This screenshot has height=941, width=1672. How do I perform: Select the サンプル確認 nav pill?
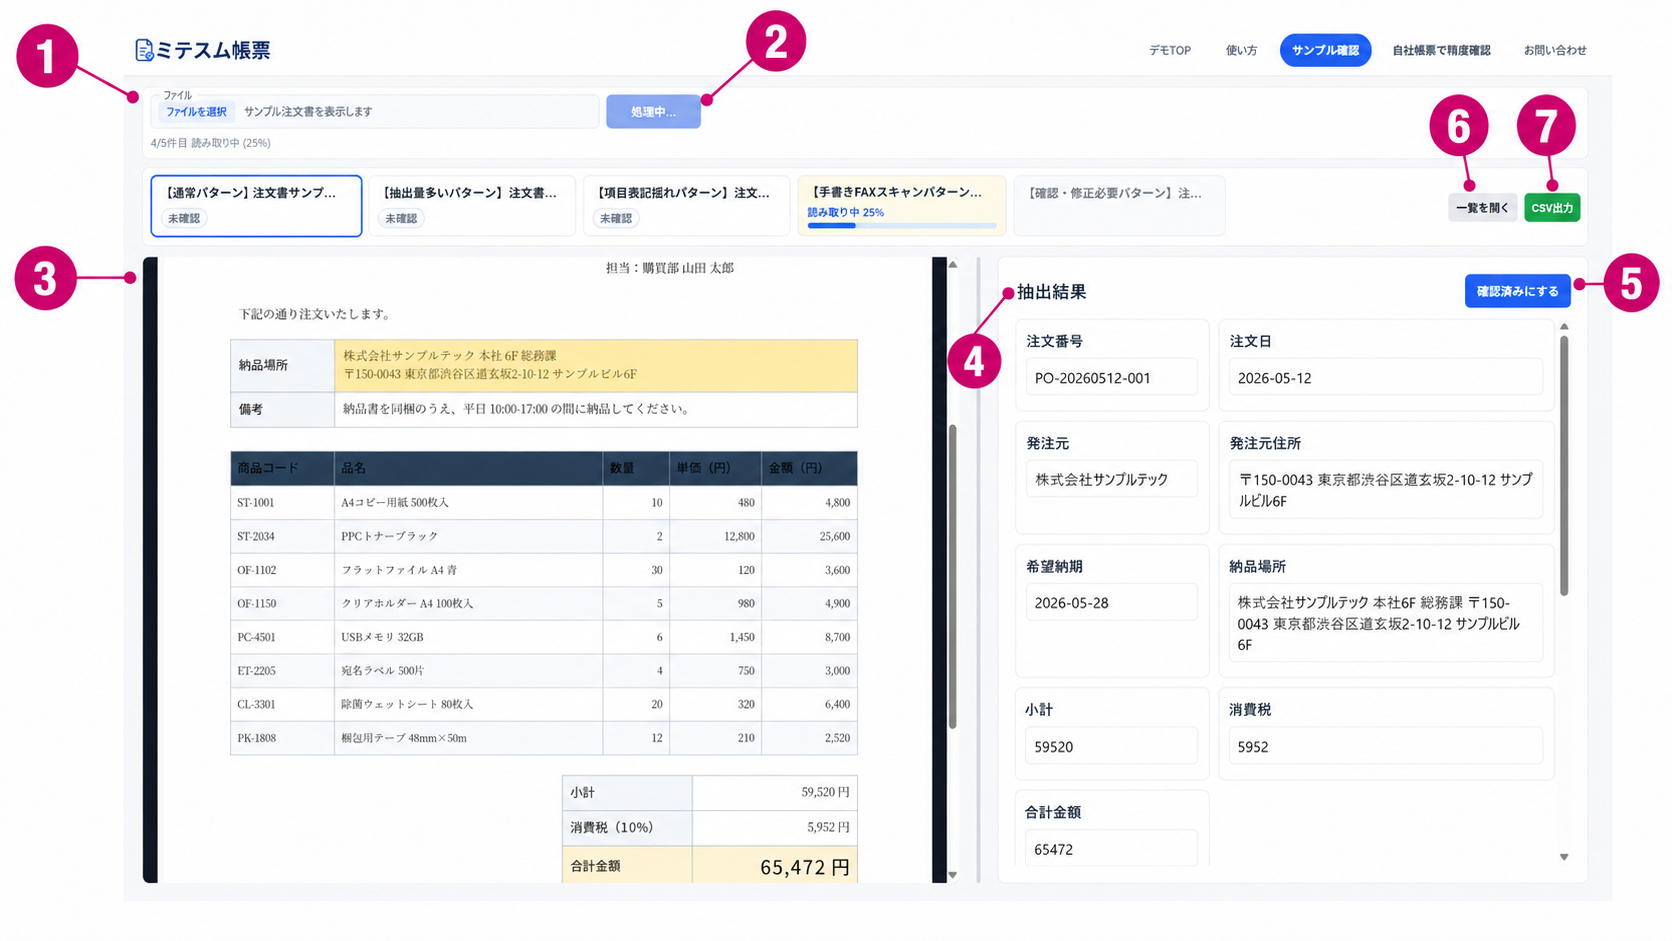point(1325,50)
